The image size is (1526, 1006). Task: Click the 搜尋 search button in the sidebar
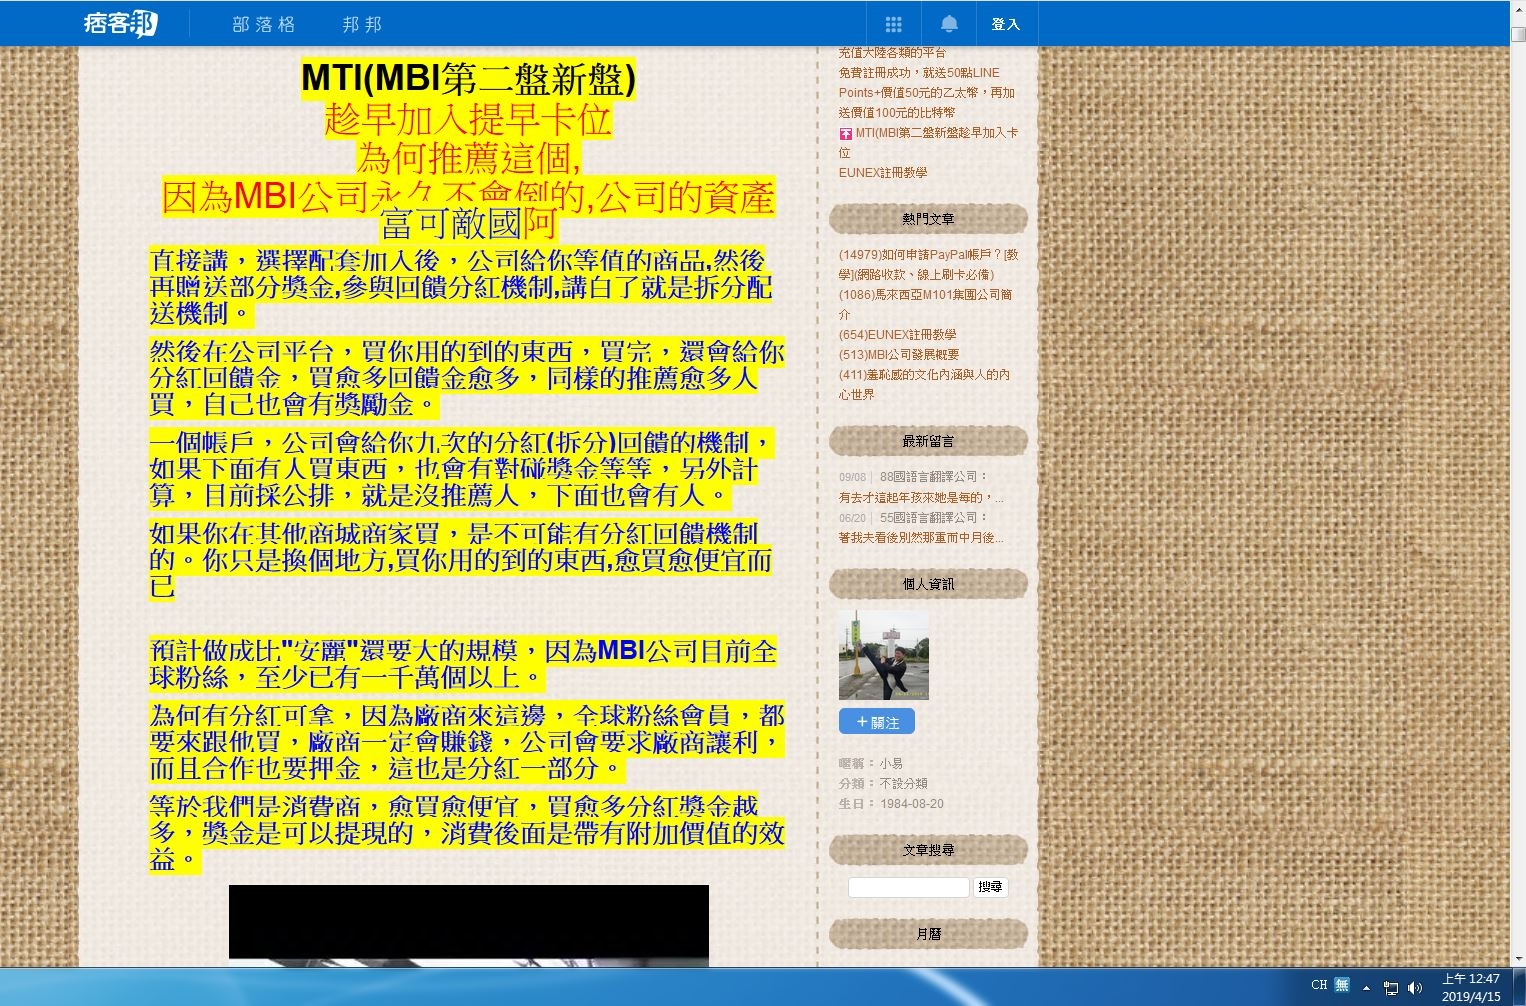(x=990, y=887)
